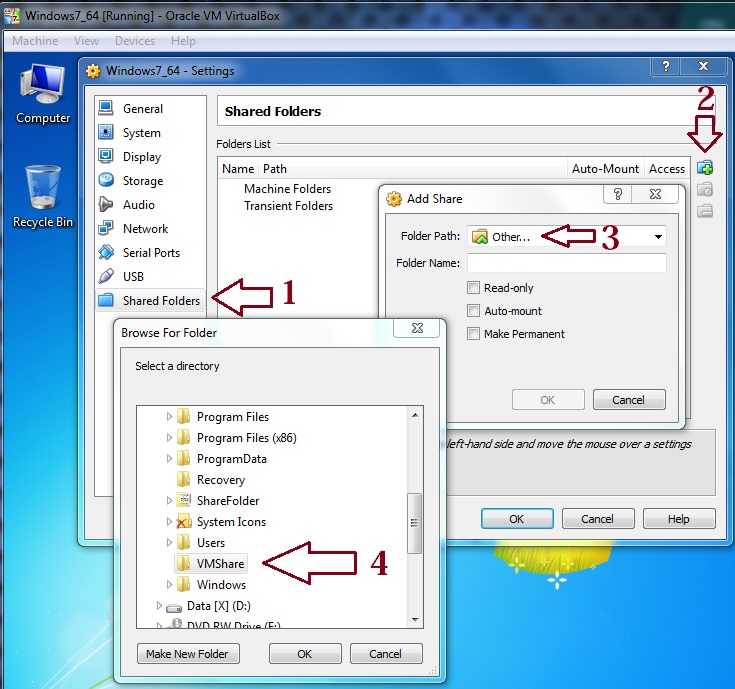Click the Add Share help question-mark button
Image resolution: width=735 pixels, height=689 pixels.
618,194
